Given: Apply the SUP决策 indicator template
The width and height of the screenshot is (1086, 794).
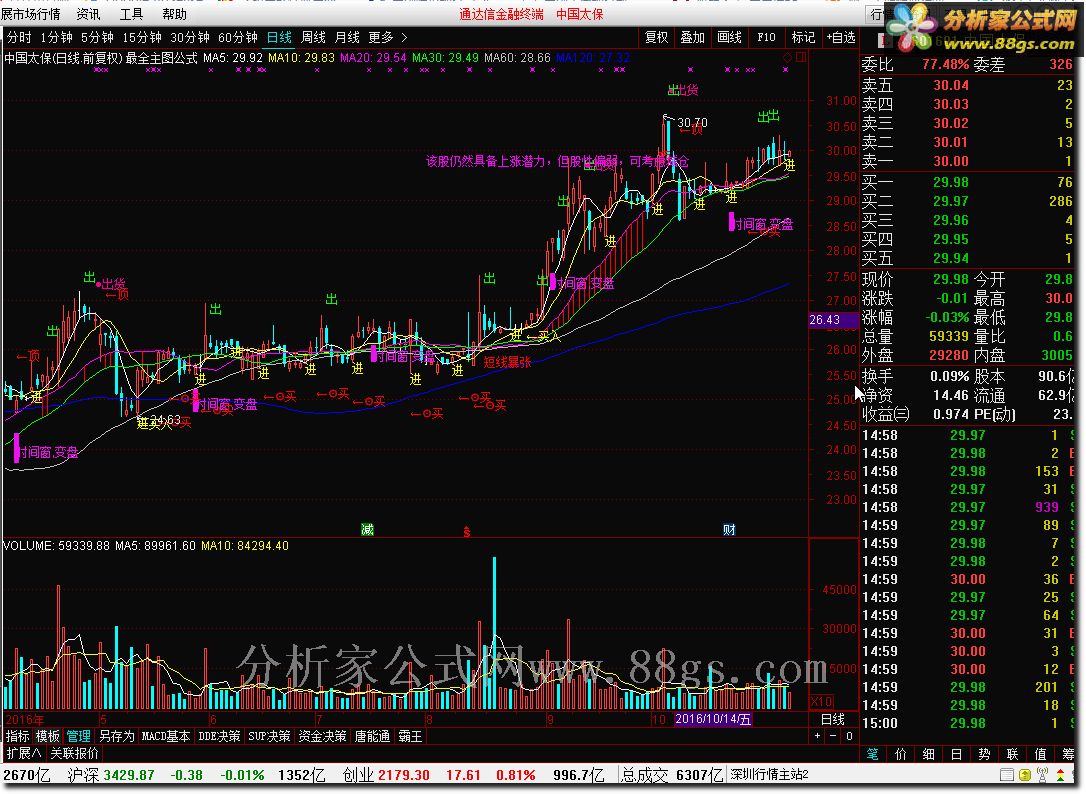Looking at the screenshot, I should click(269, 736).
